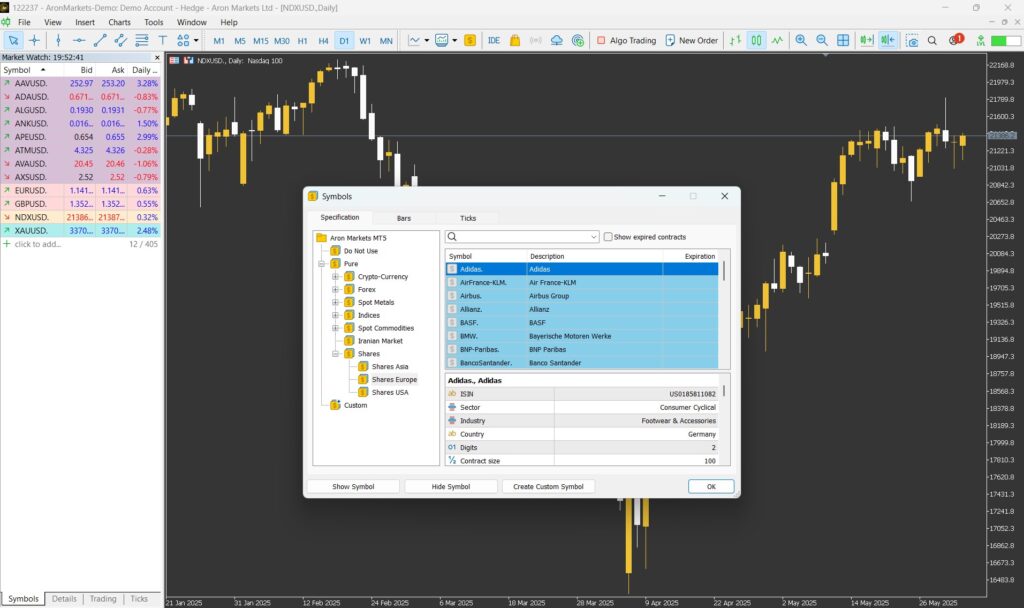The image size is (1024, 608).
Task: Expand the Spot Metals node
Action: point(336,302)
